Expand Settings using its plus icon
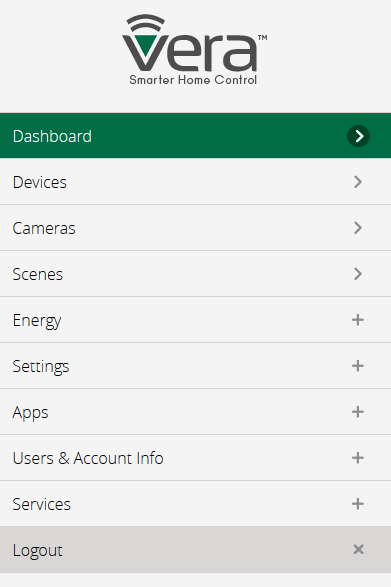Screen dimensions: 391x587 click(x=358, y=366)
